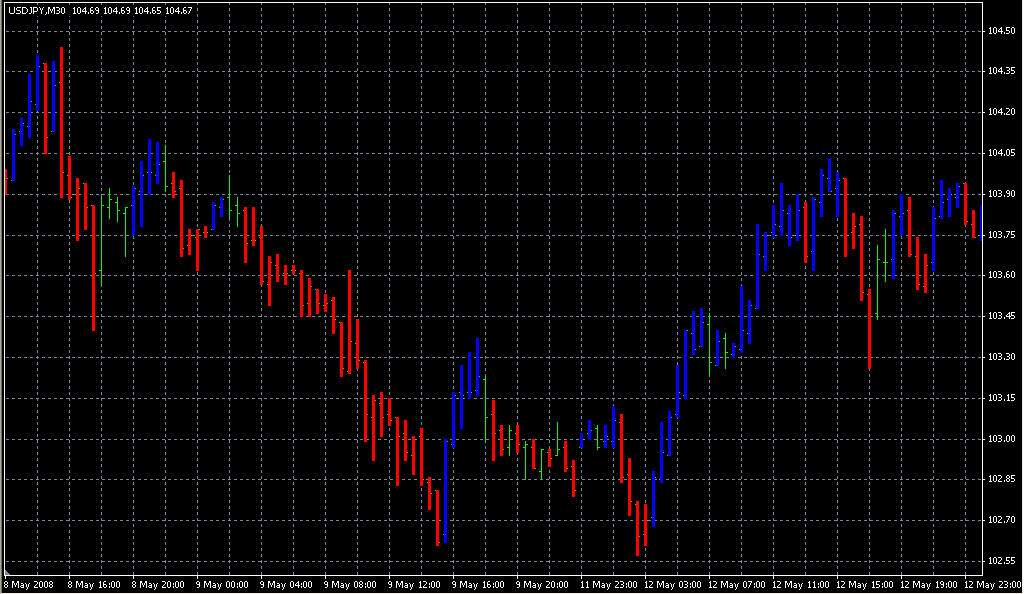Select the 104.35 price axis label
This screenshot has width=1024, height=594.
tap(1001, 71)
